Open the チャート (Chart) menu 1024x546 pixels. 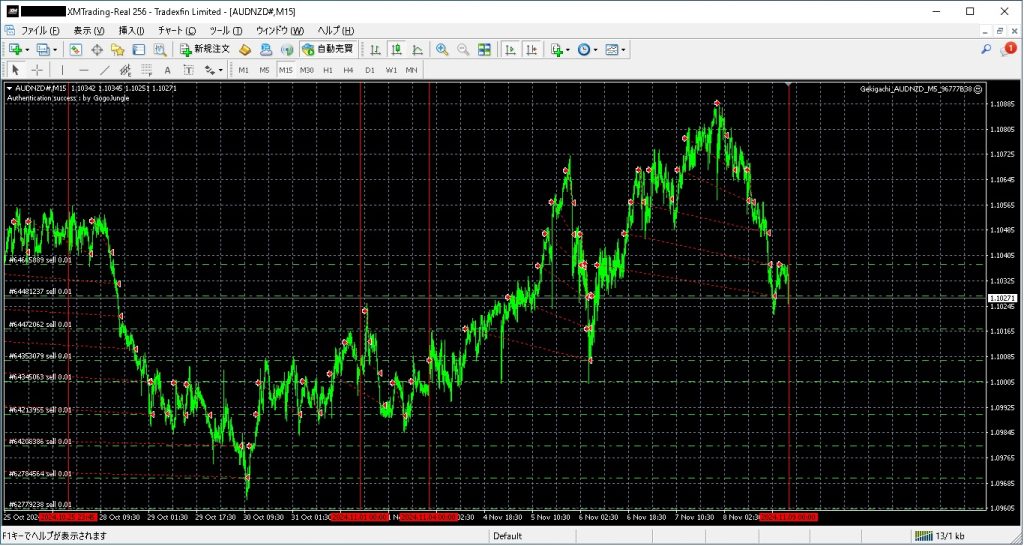[x=176, y=30]
